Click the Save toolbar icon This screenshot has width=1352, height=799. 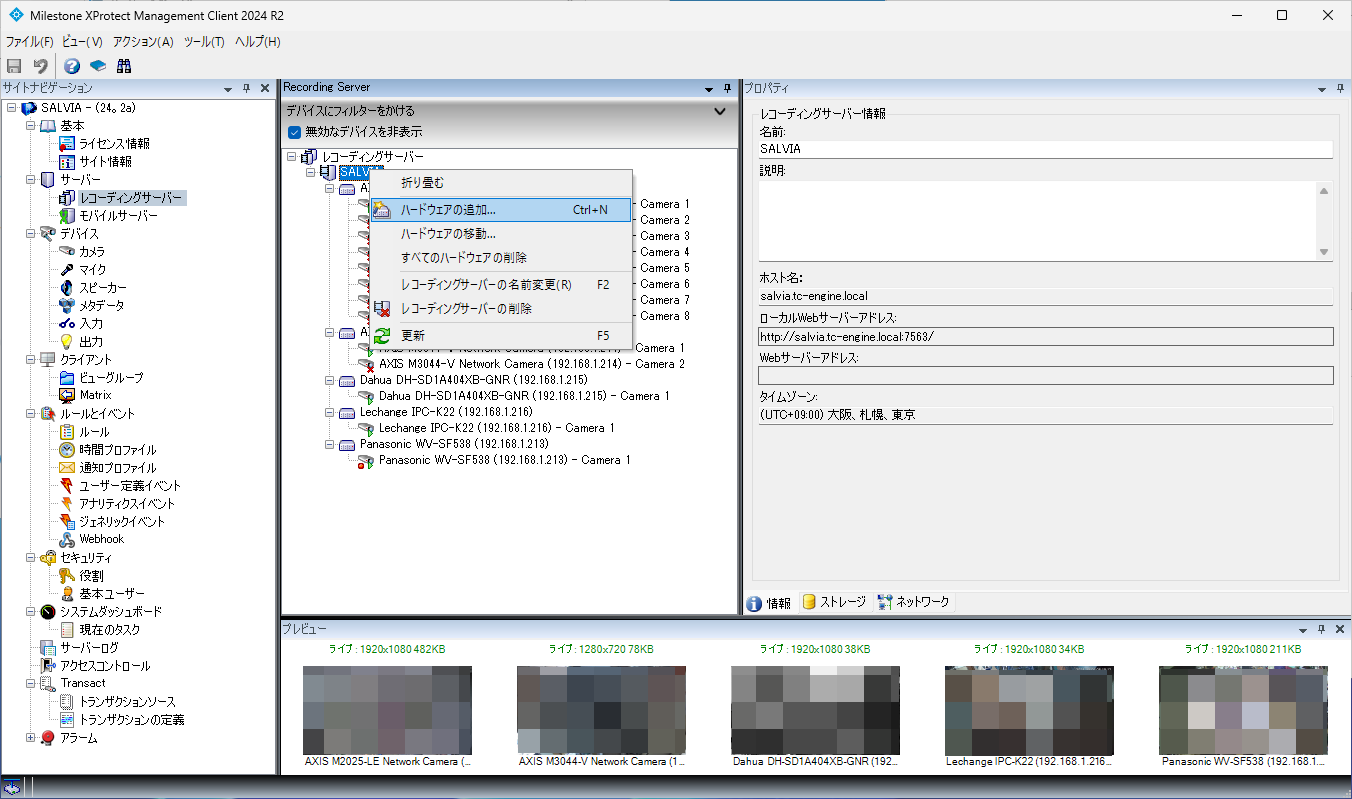tap(14, 66)
